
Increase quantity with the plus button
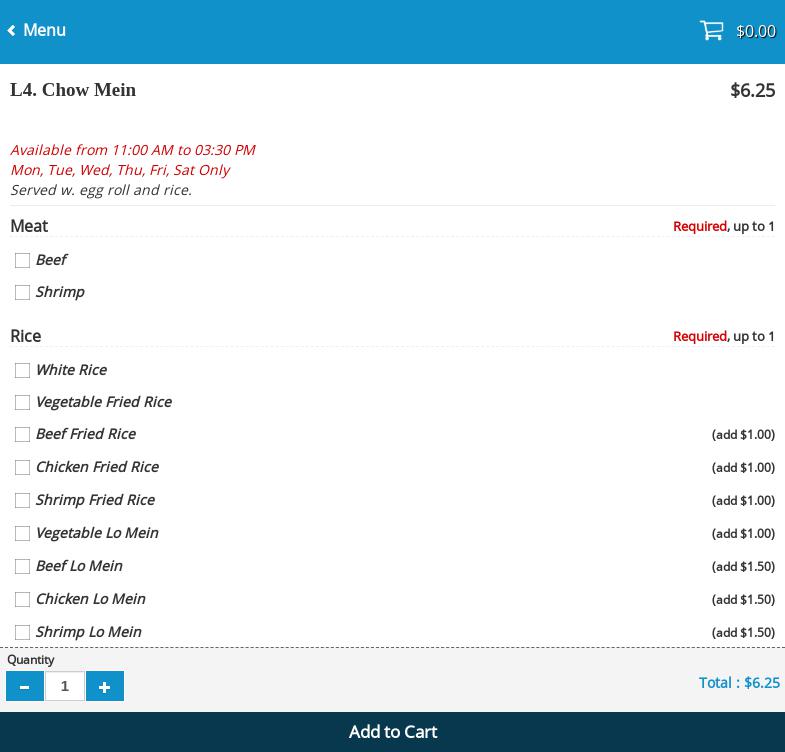pyautogui.click(x=105, y=686)
